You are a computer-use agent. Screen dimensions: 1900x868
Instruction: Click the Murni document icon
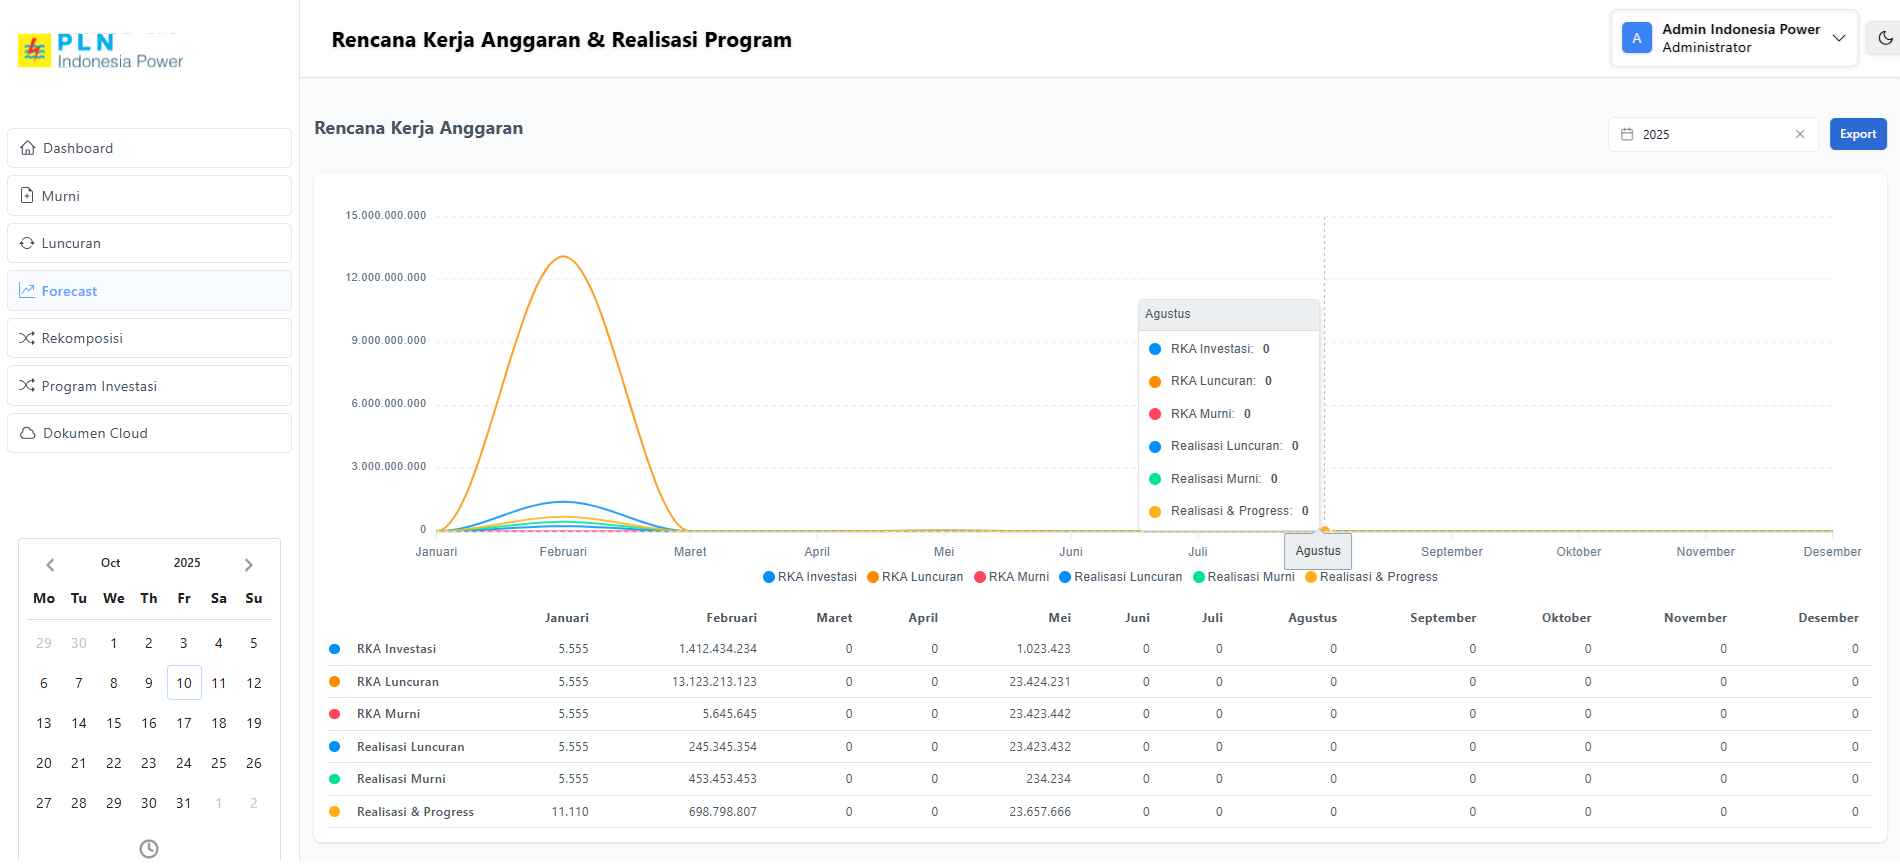pos(27,196)
